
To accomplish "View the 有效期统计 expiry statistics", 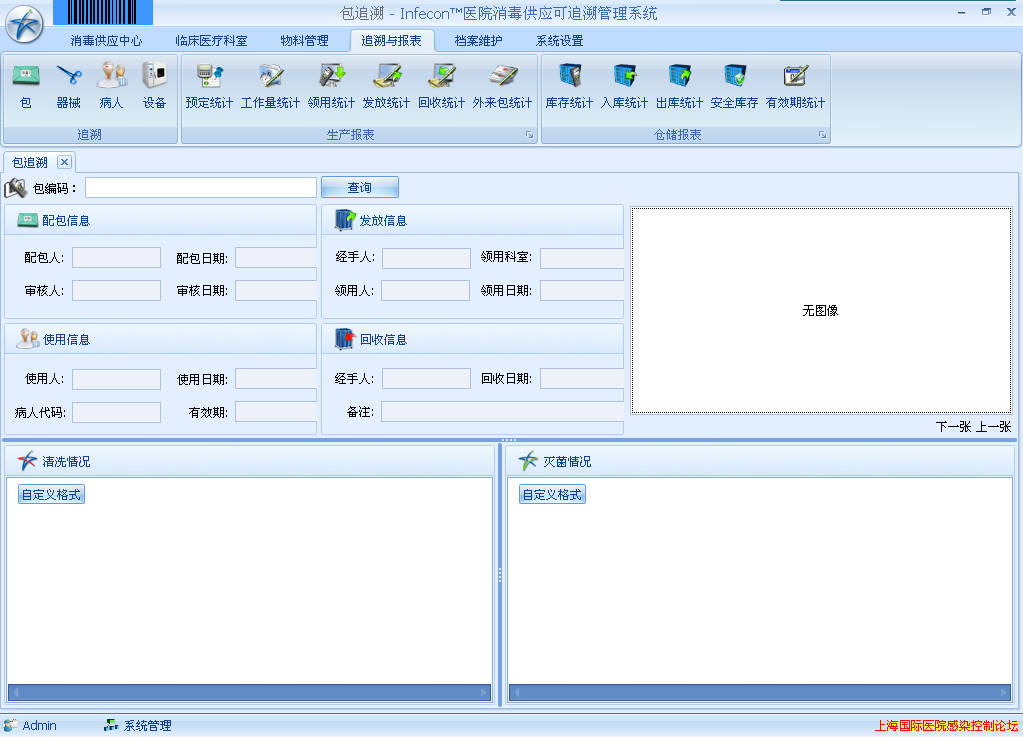I will [x=797, y=83].
